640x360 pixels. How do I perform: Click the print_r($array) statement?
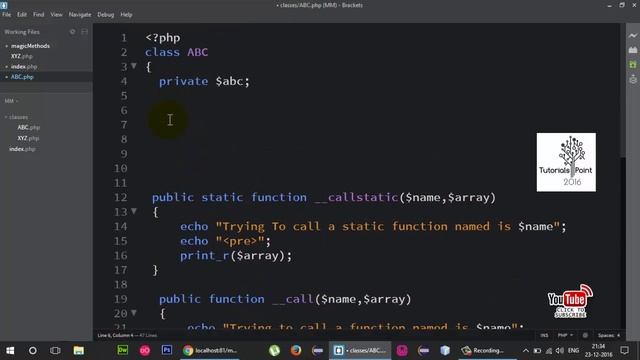[x=236, y=256]
